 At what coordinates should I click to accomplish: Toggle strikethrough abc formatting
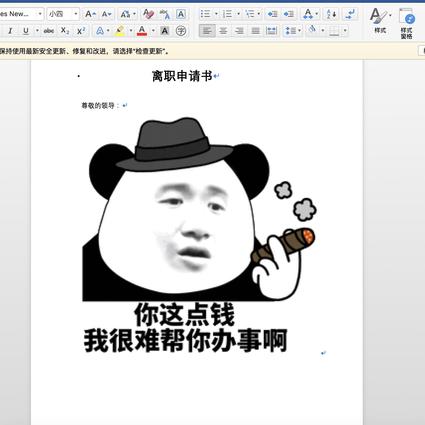pos(49,31)
